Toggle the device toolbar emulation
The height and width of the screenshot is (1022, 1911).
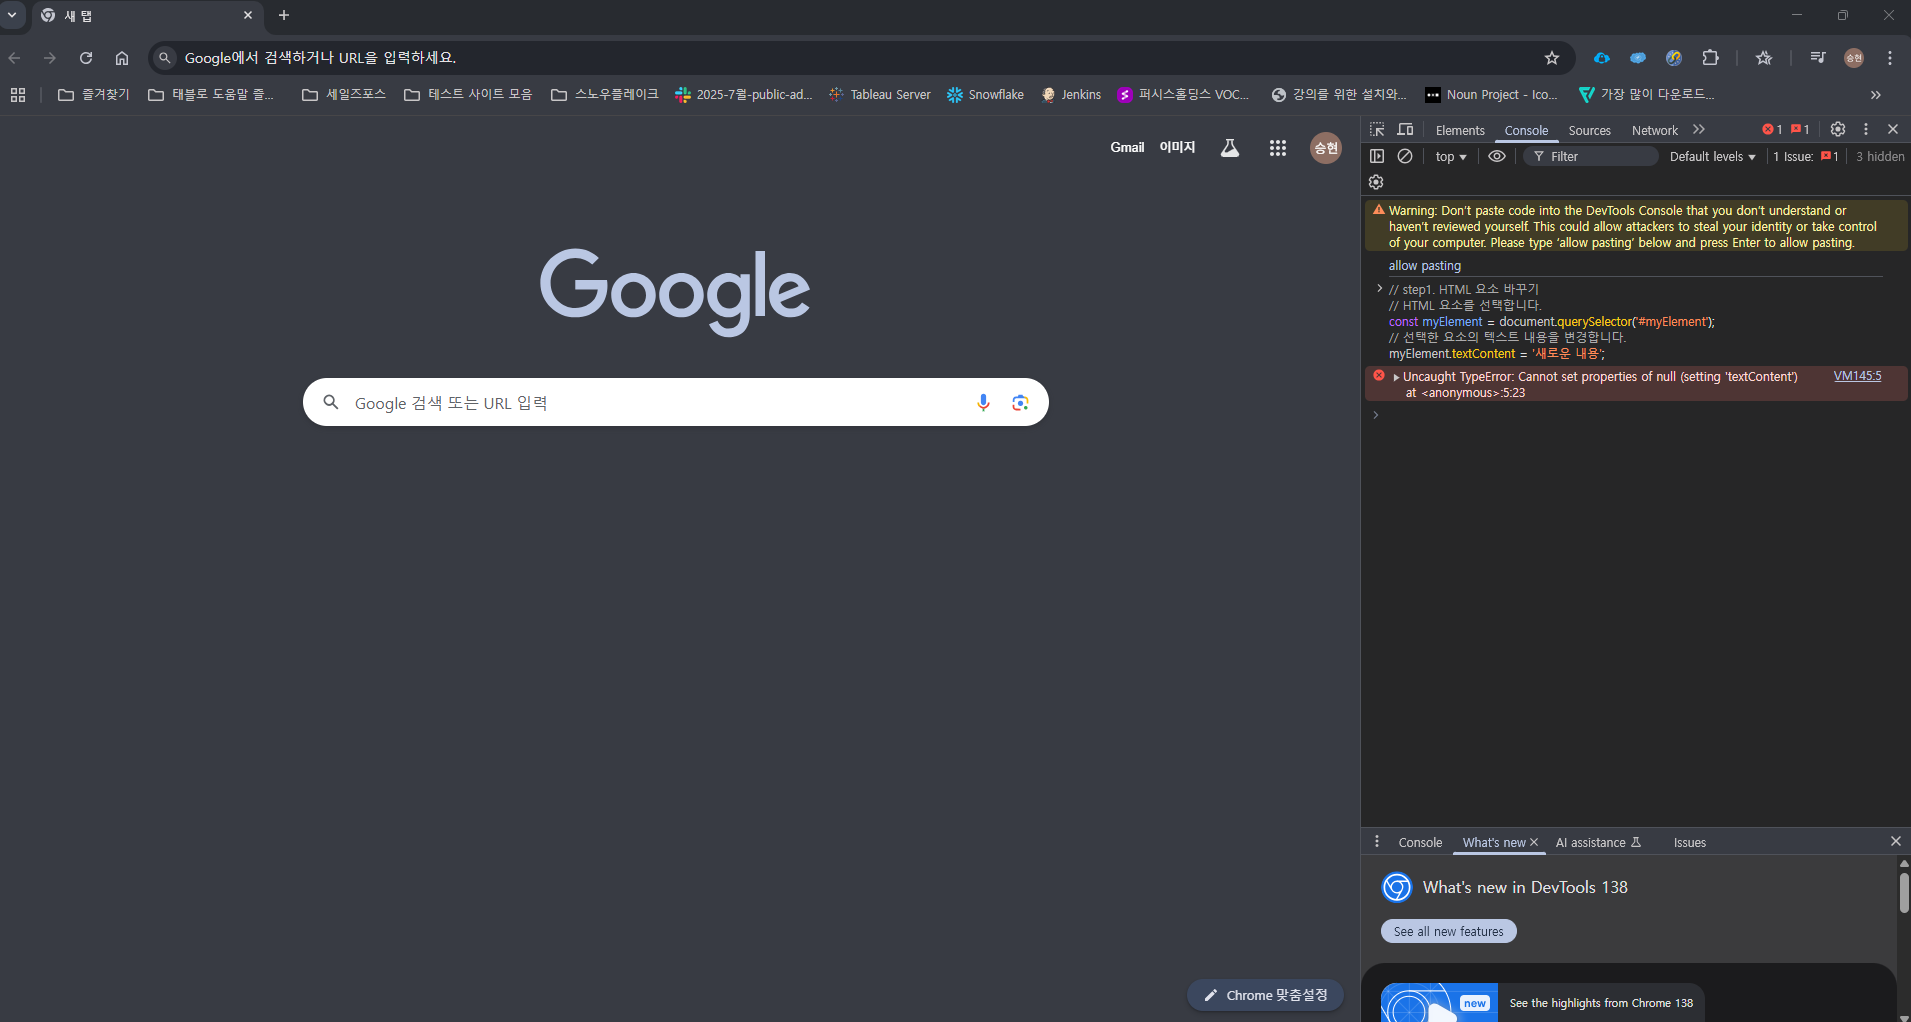pos(1405,130)
